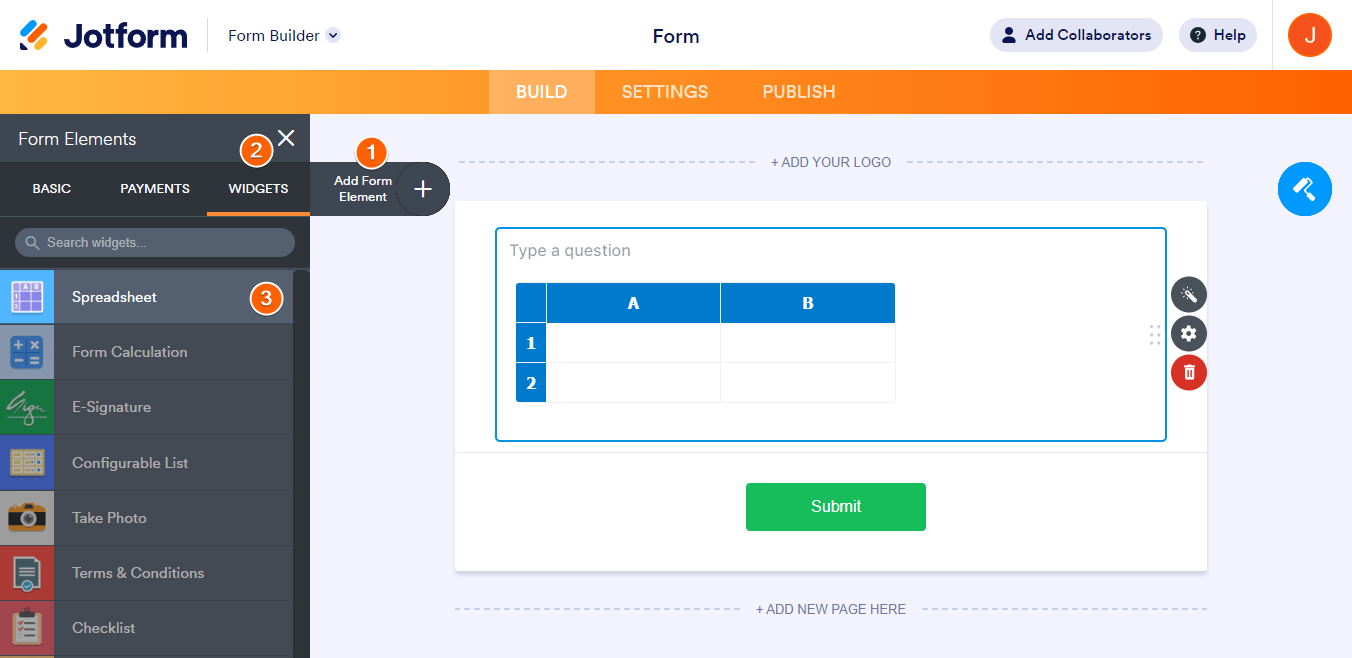Click the Spreadsheet widget icon
This screenshot has height=658, width=1352.
(x=27, y=297)
